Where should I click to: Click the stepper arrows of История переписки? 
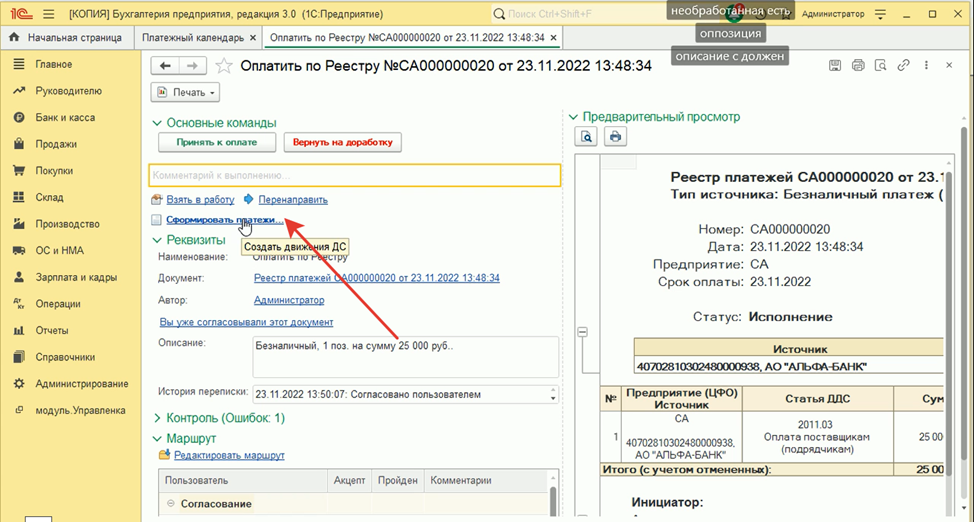coord(553,395)
